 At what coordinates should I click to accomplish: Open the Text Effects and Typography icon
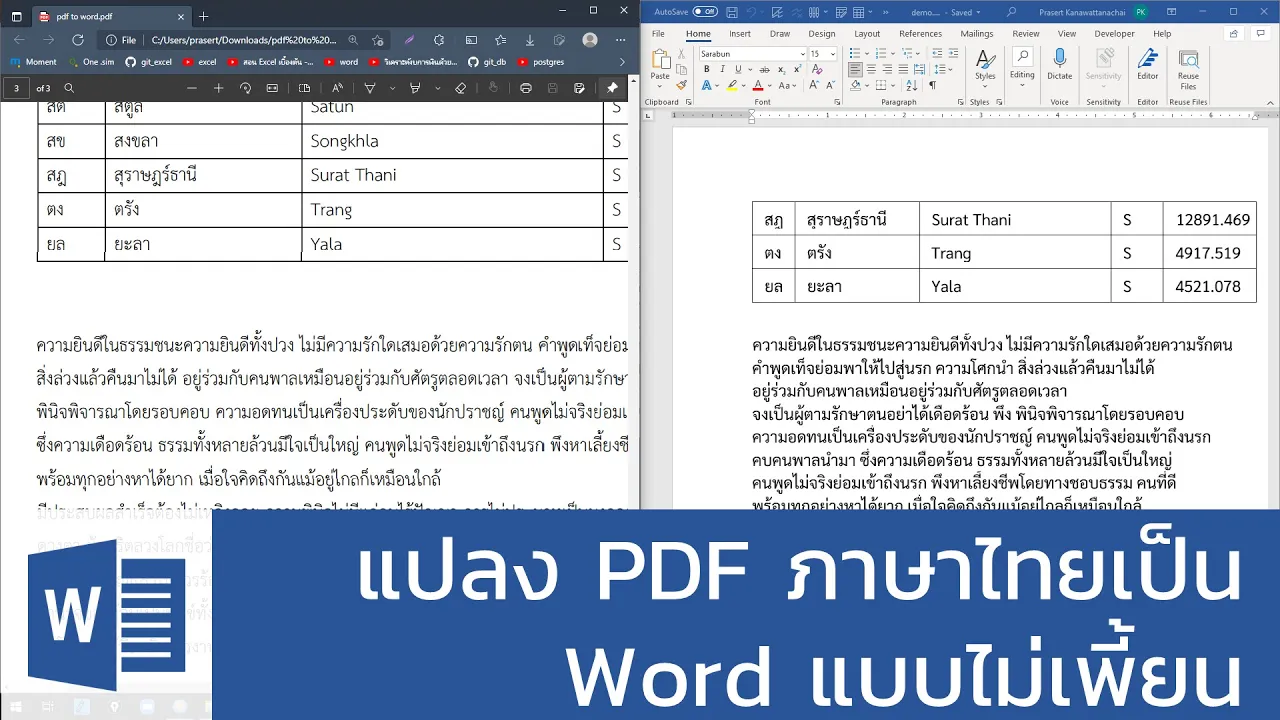(x=706, y=85)
